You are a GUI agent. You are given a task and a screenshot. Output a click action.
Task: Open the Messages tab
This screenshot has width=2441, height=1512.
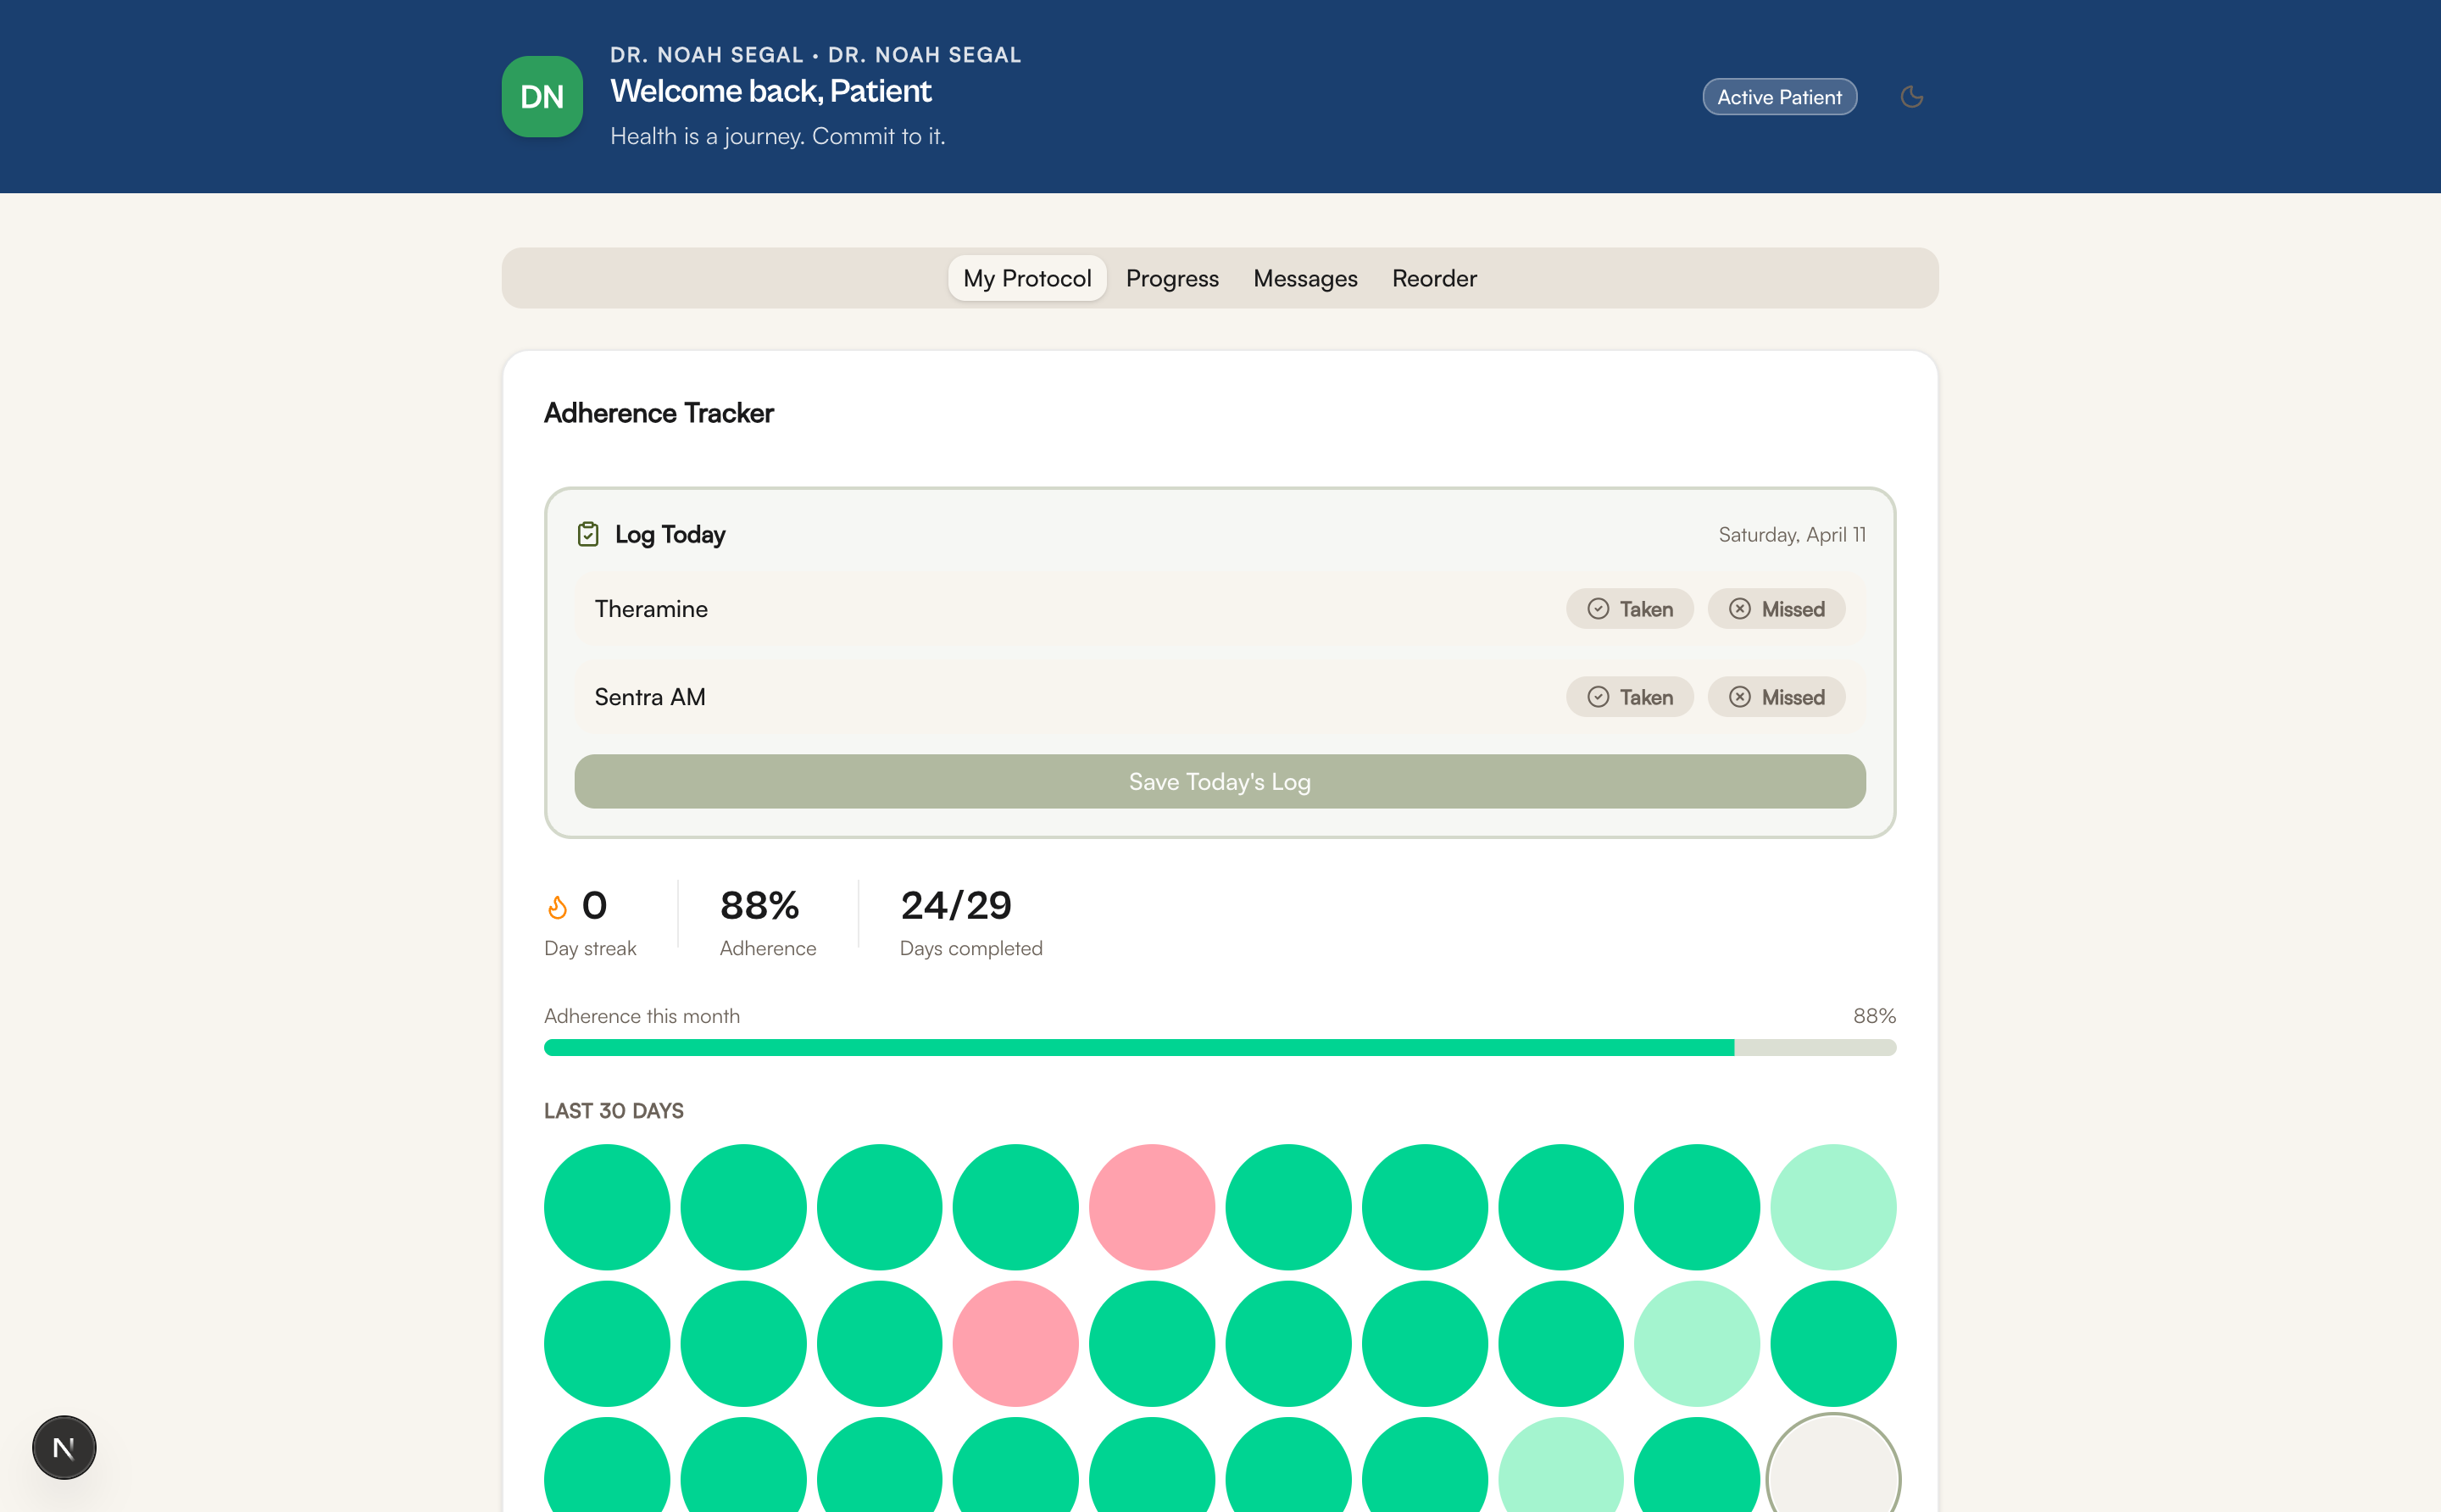[x=1304, y=278]
